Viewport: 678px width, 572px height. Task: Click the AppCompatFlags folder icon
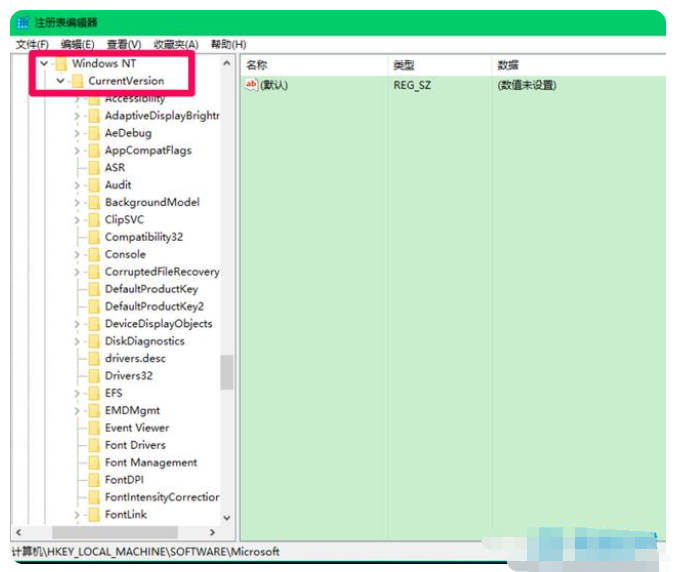(94, 150)
